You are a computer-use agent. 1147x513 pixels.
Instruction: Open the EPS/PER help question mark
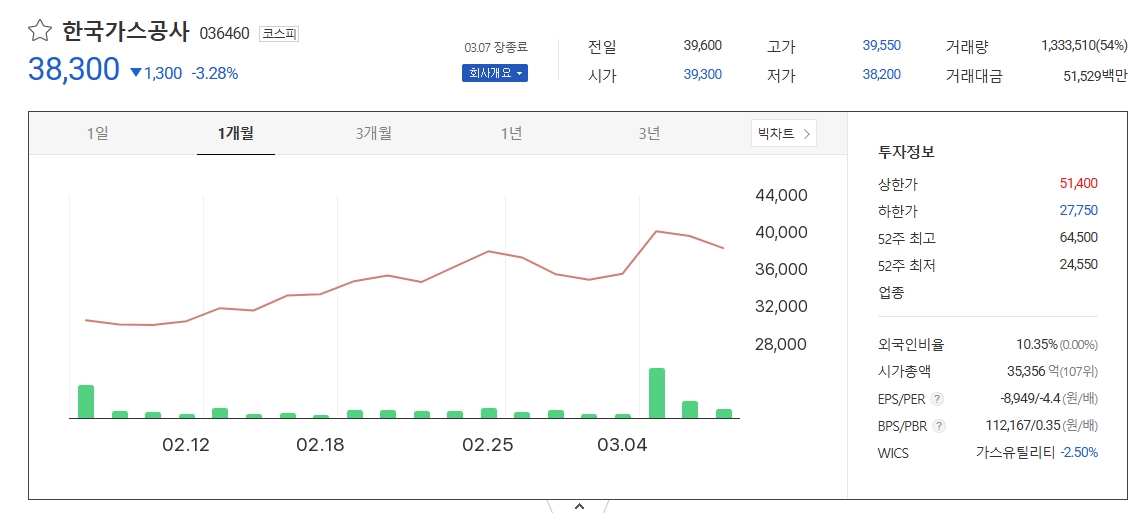coord(938,399)
